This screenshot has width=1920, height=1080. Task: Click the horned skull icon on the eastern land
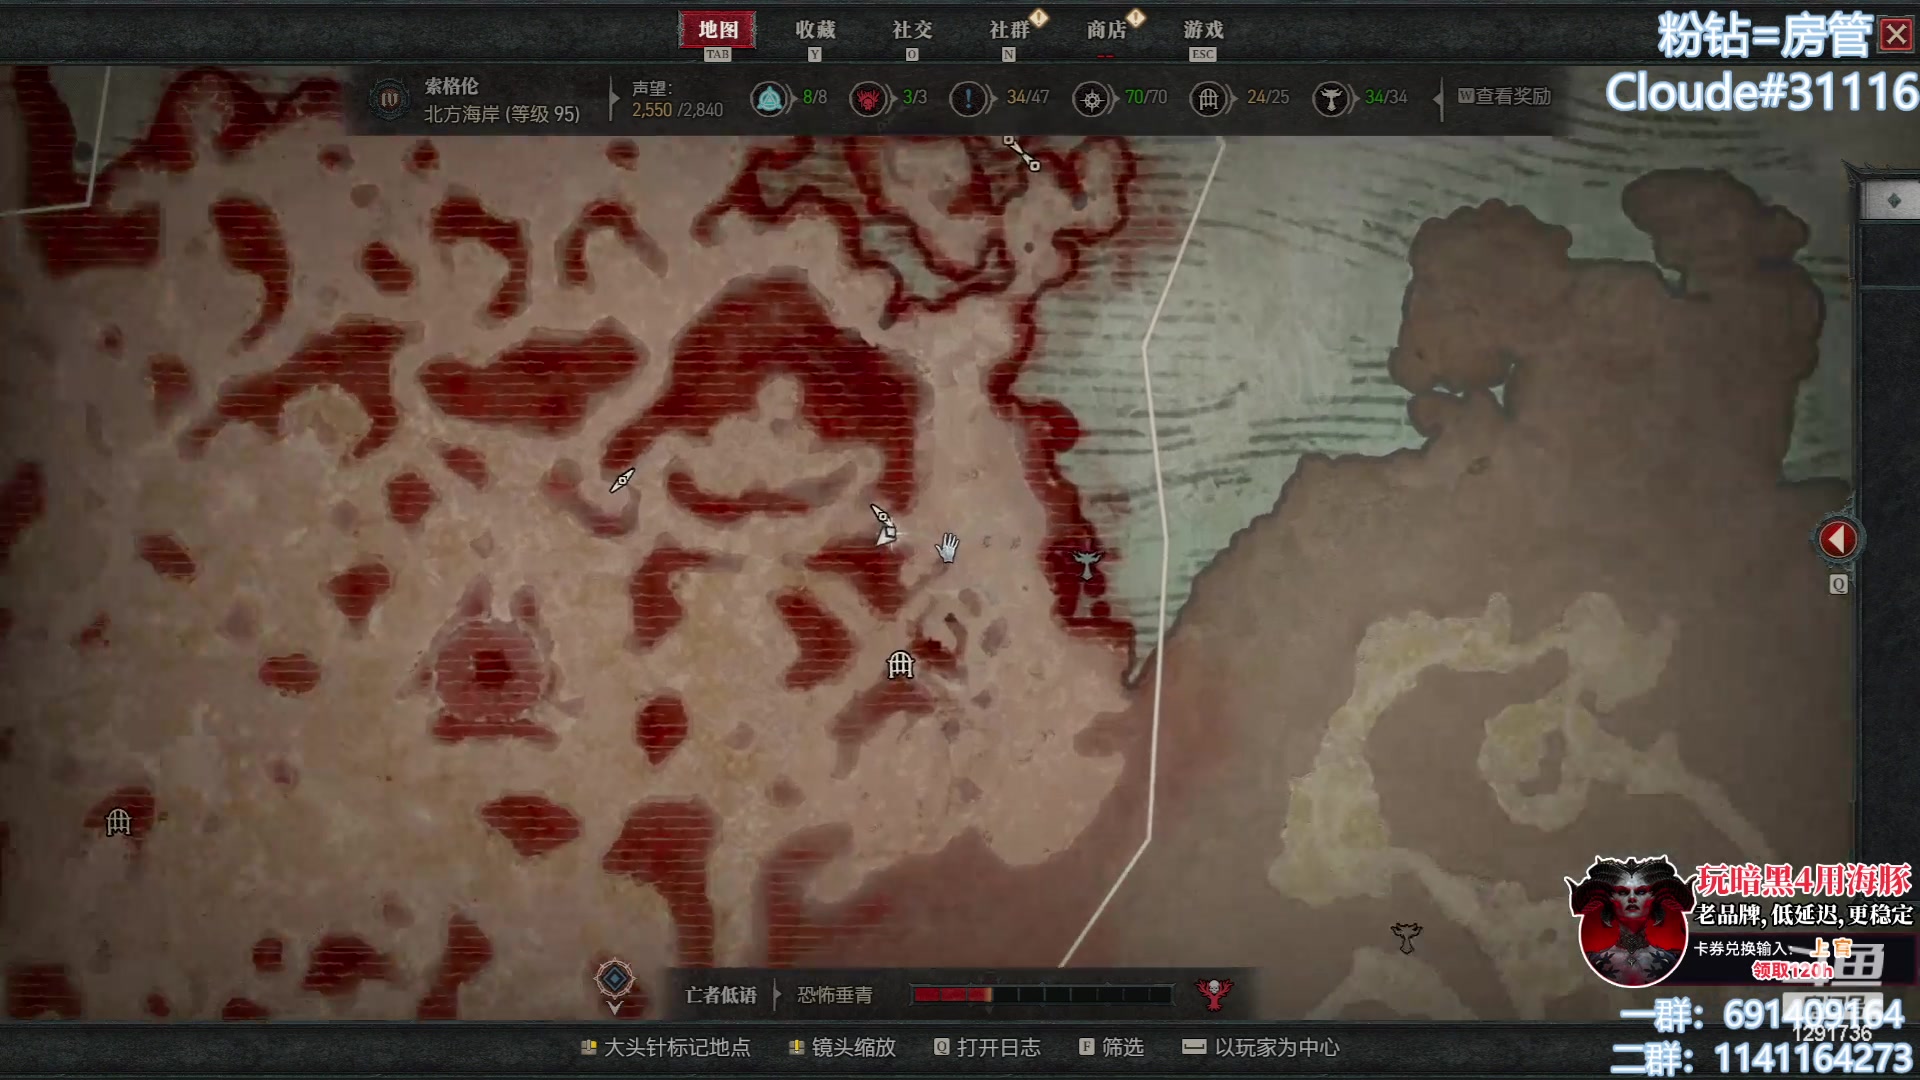pos(1406,937)
